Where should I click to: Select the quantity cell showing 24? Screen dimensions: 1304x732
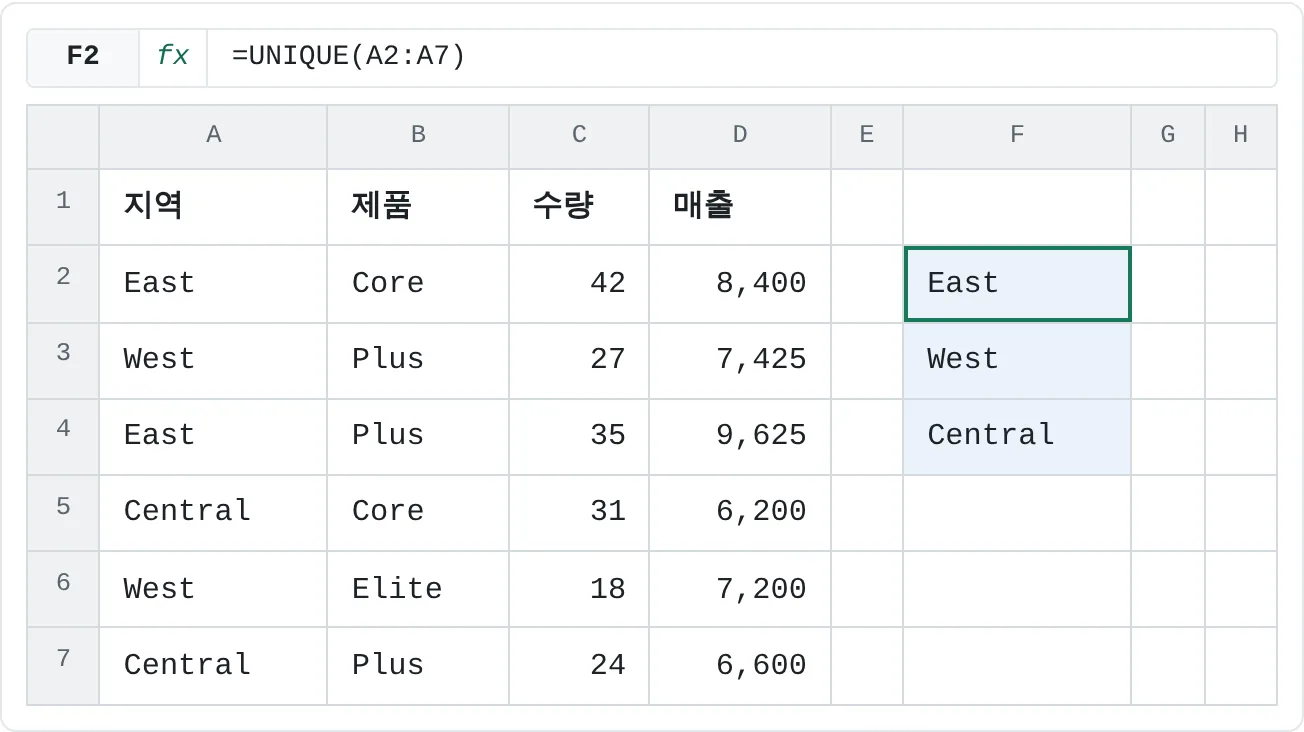coord(579,665)
